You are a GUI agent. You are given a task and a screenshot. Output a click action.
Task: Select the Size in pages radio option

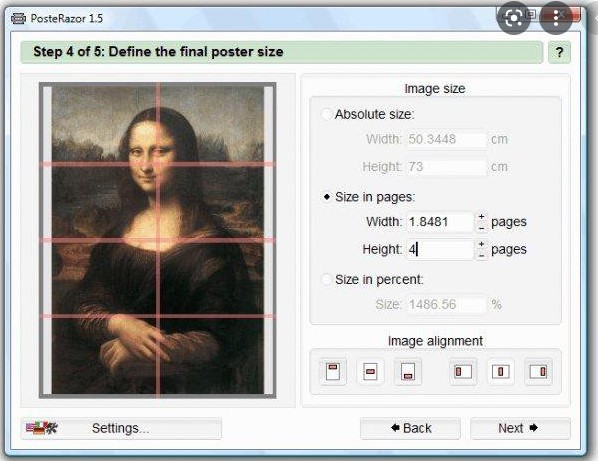point(326,197)
